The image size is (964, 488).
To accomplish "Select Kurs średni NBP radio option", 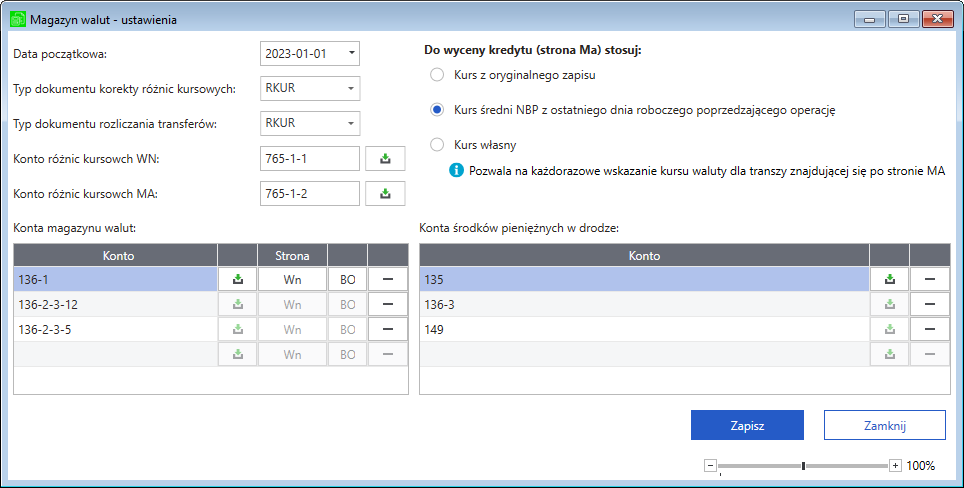I will pyautogui.click(x=436, y=110).
